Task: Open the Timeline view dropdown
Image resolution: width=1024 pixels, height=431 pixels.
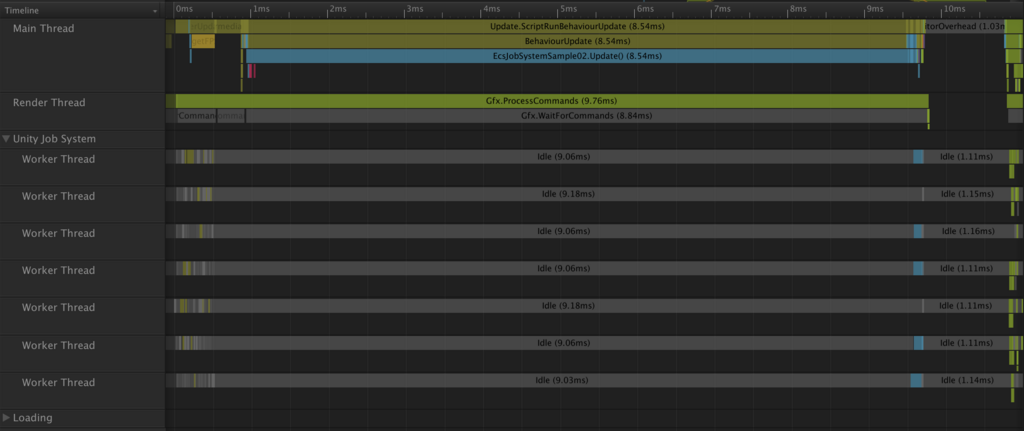Action: [x=82, y=10]
